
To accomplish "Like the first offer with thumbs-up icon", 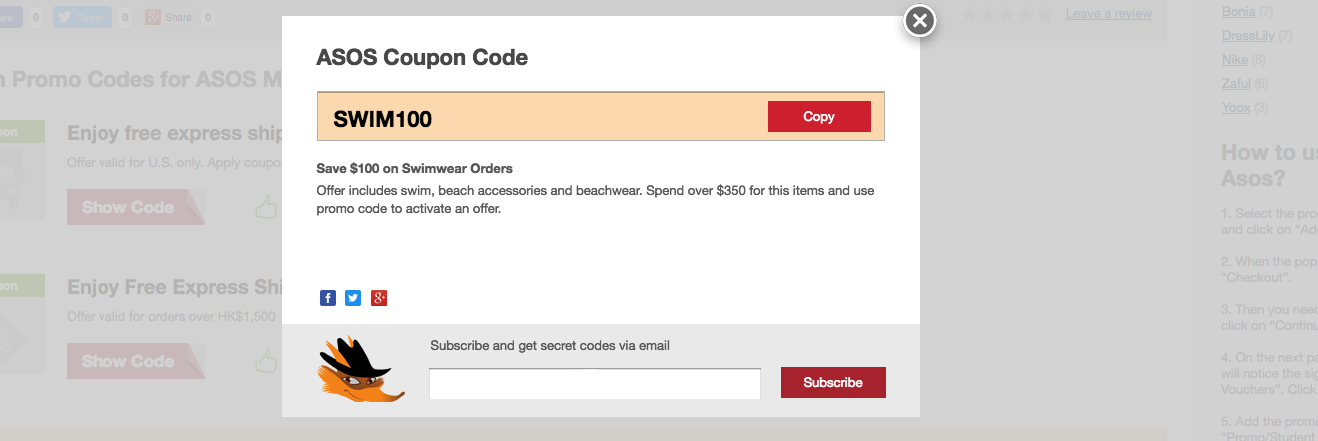I will 266,207.
